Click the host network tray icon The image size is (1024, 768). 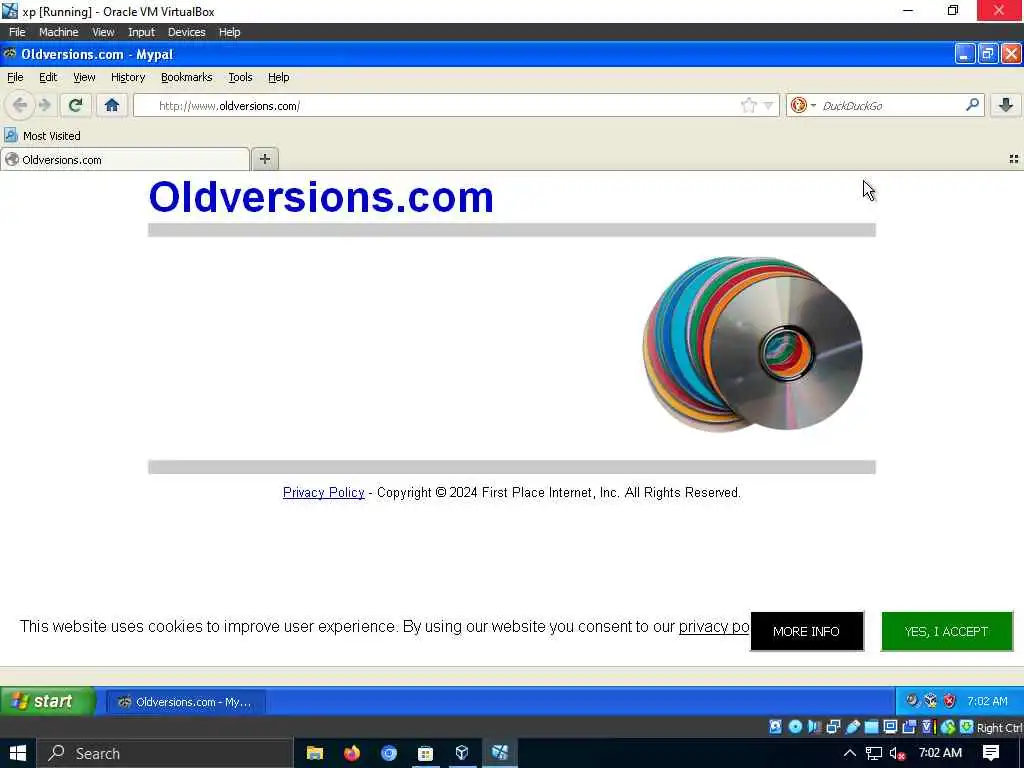[x=874, y=754]
